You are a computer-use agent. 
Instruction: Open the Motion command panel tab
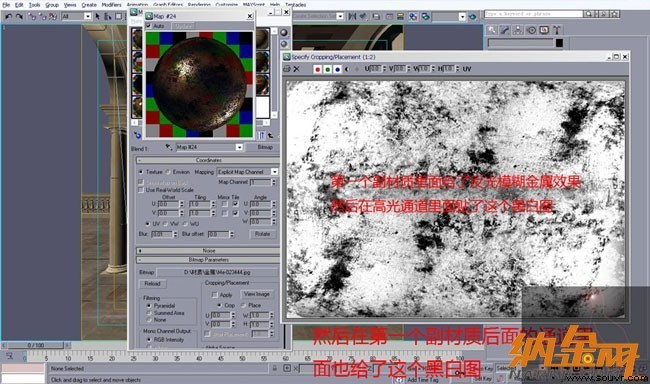pyautogui.click(x=531, y=30)
